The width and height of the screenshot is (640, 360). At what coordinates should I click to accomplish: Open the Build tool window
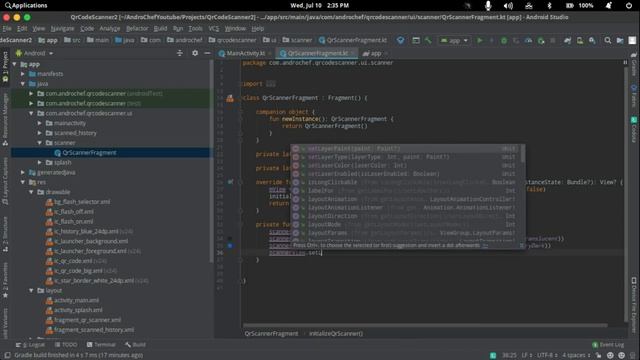(136, 345)
